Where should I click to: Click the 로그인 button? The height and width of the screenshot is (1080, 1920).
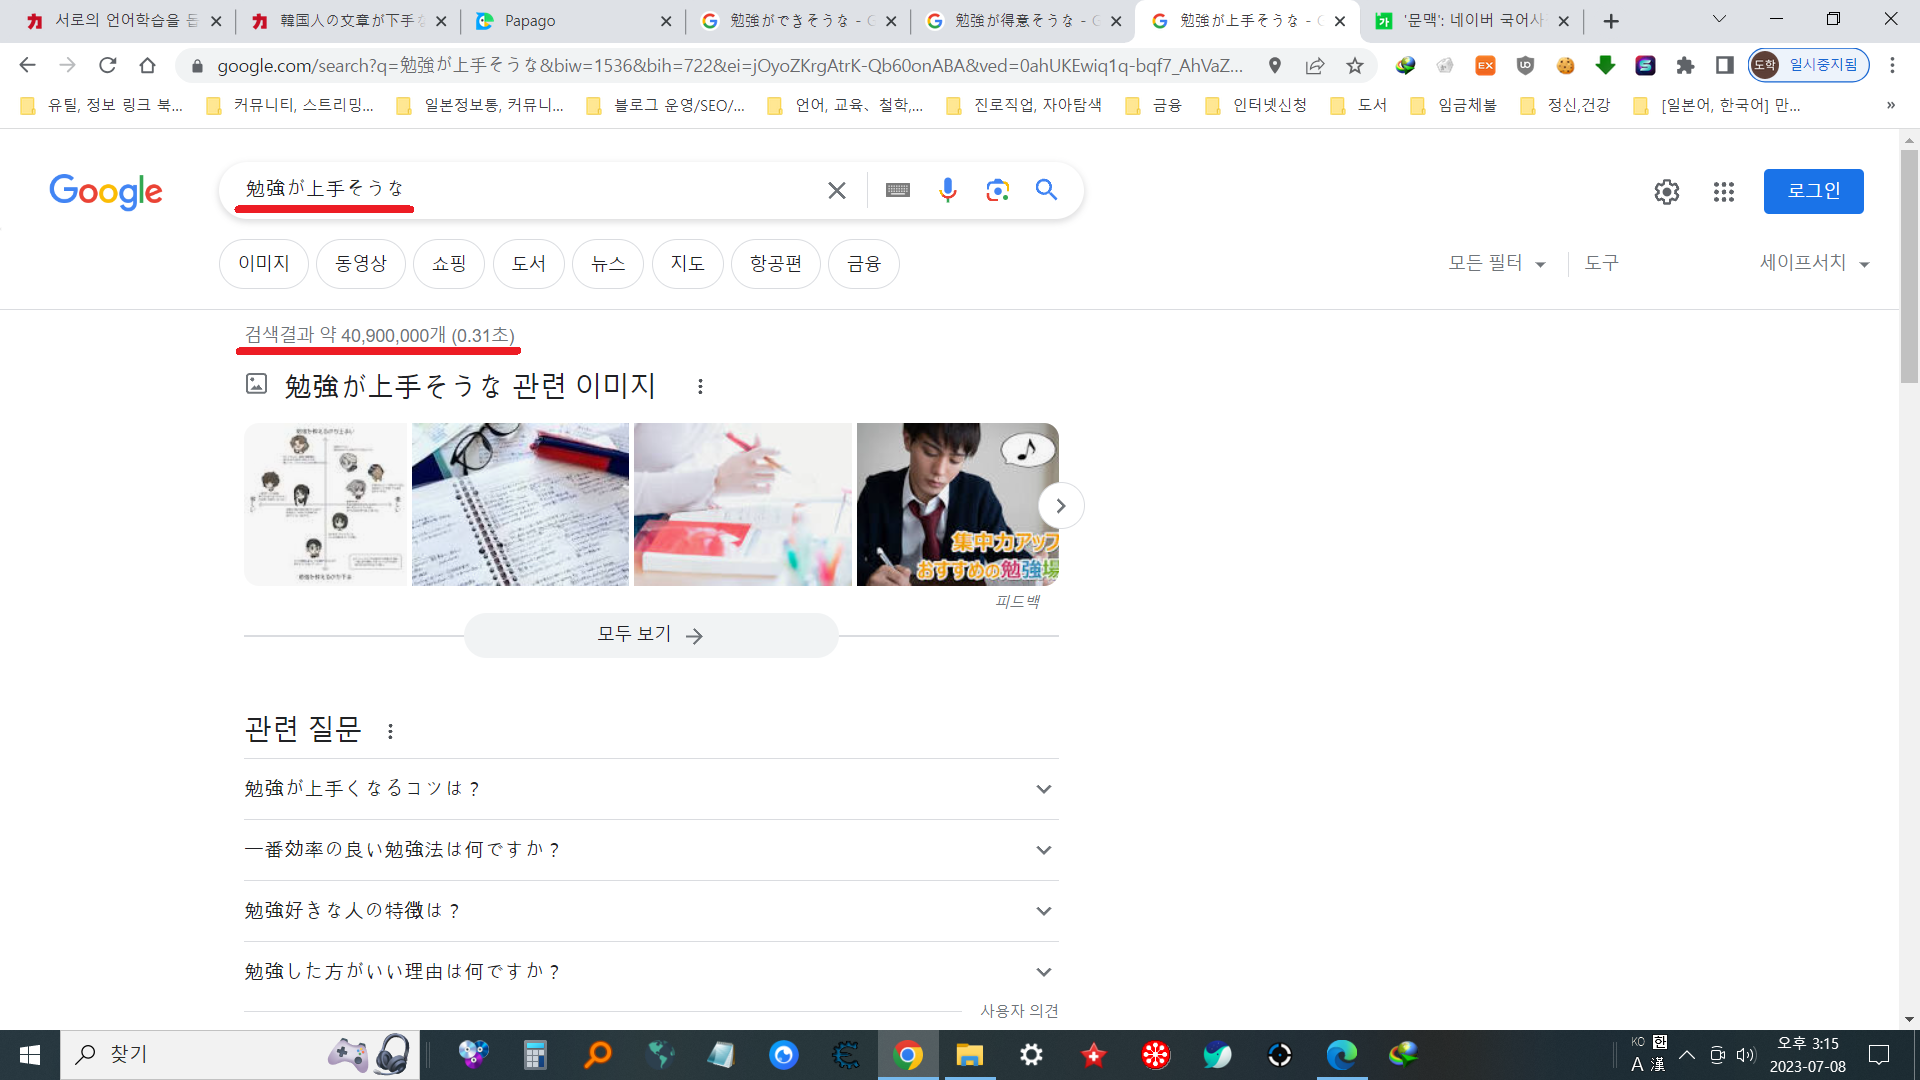pos(1813,191)
